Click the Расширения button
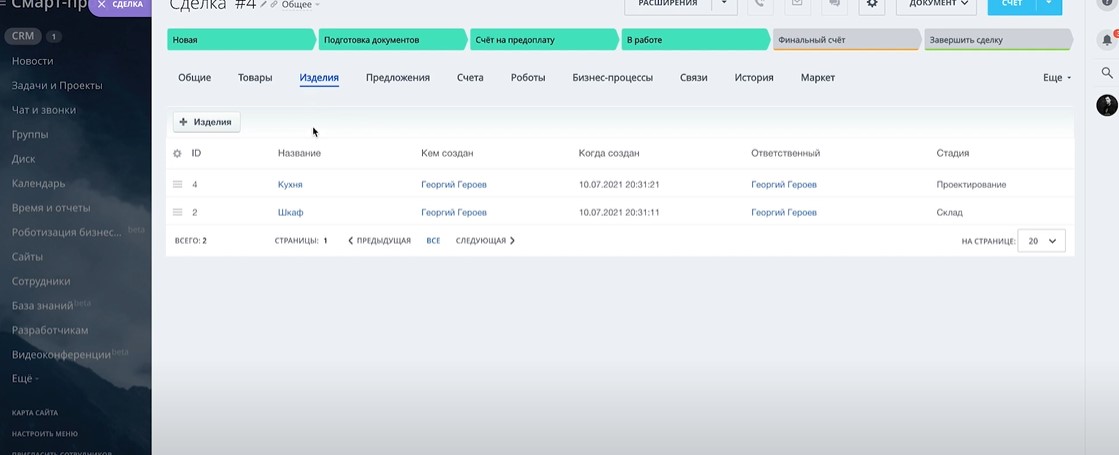 [x=668, y=4]
